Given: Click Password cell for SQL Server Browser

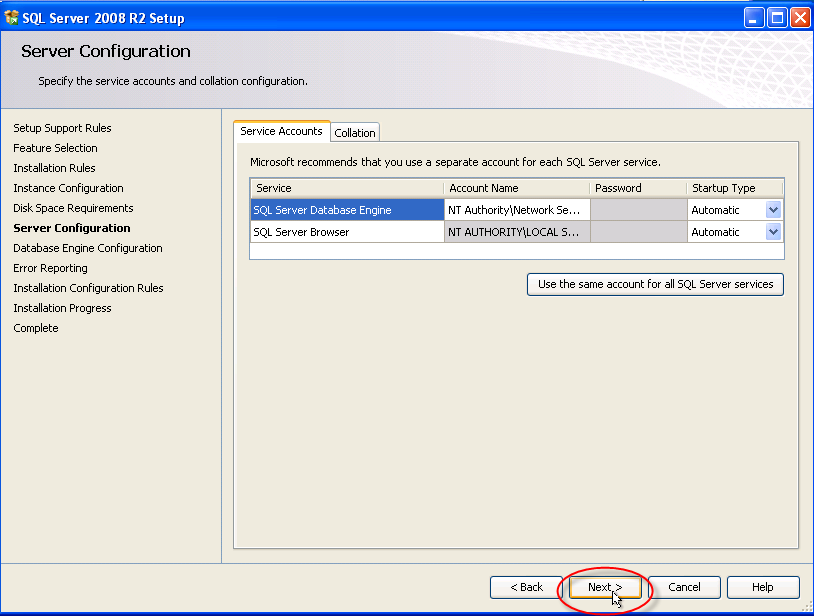Looking at the screenshot, I should point(639,231).
